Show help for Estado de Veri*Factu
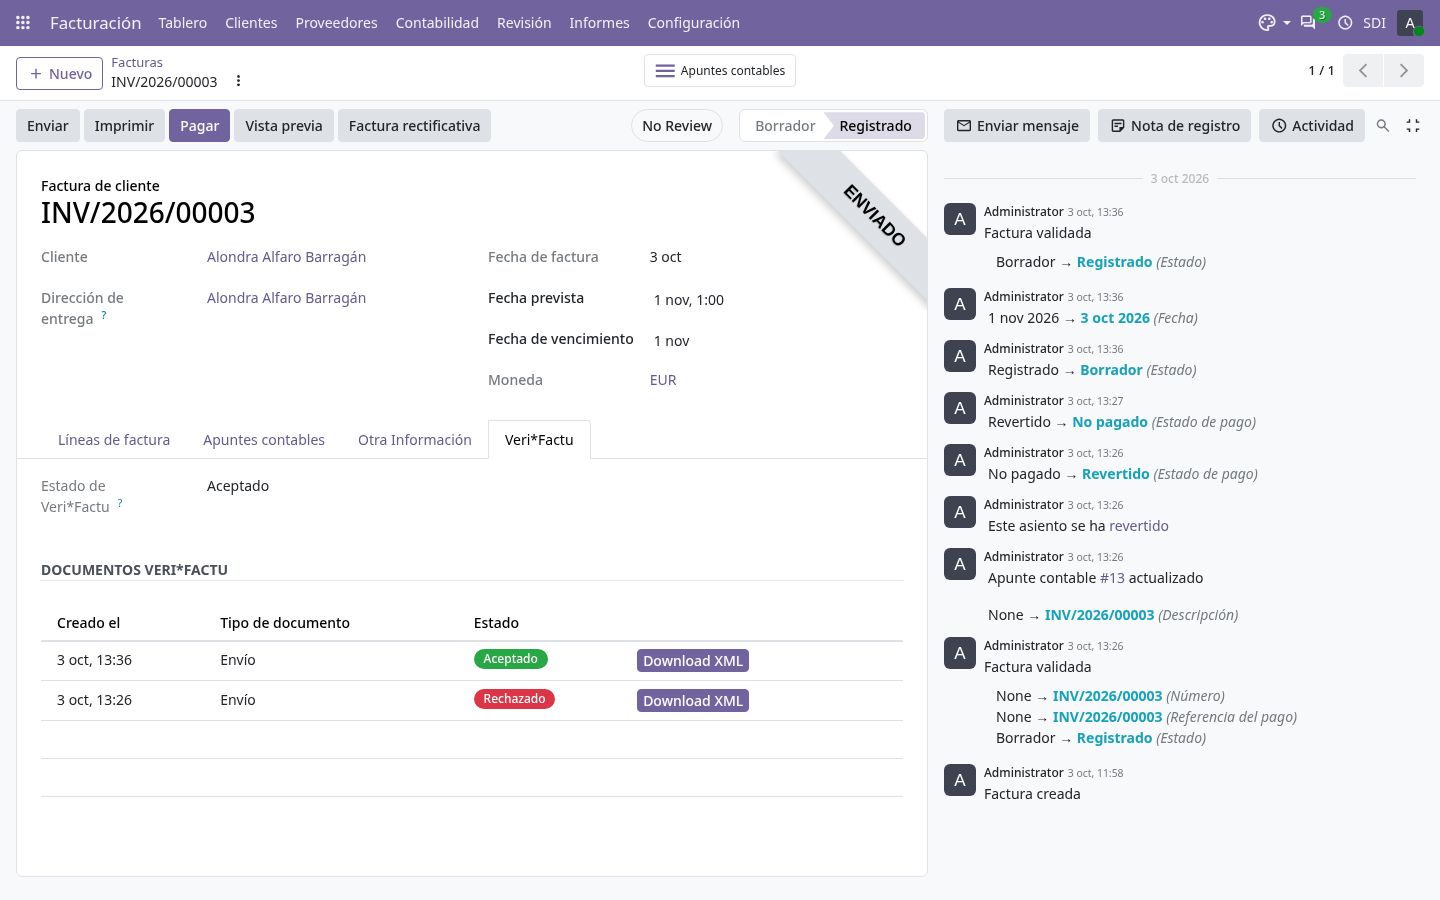 [120, 503]
